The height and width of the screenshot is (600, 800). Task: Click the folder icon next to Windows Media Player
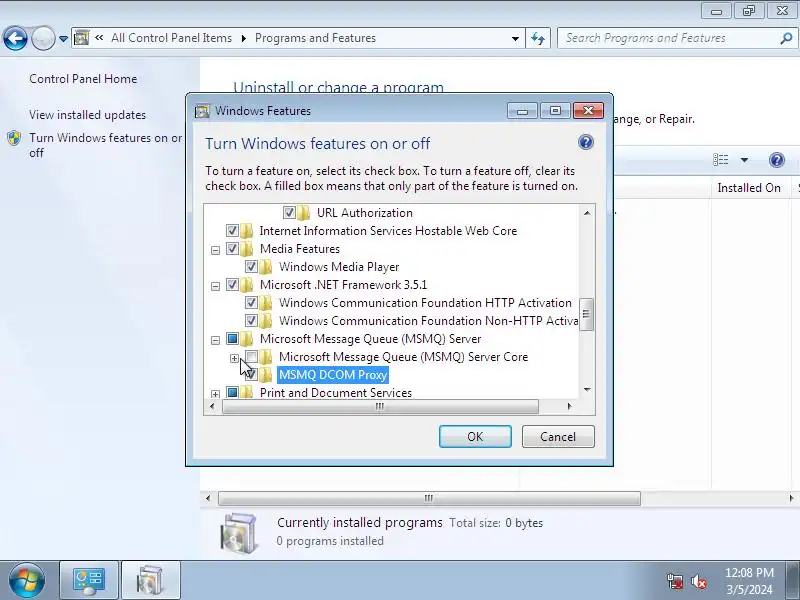pyautogui.click(x=266, y=267)
